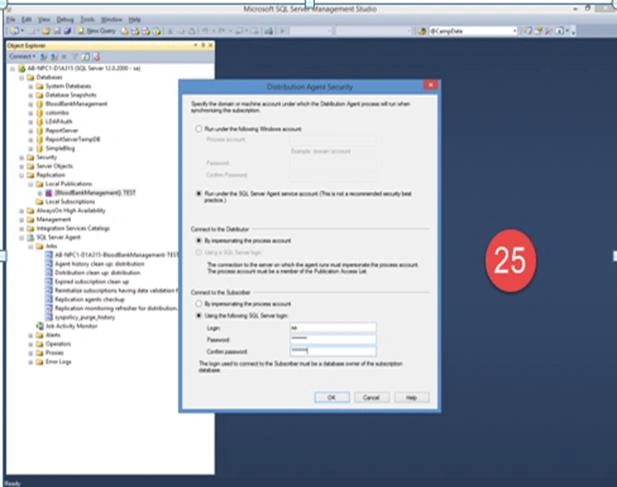Click OK in Distribution Agent Security

click(332, 397)
